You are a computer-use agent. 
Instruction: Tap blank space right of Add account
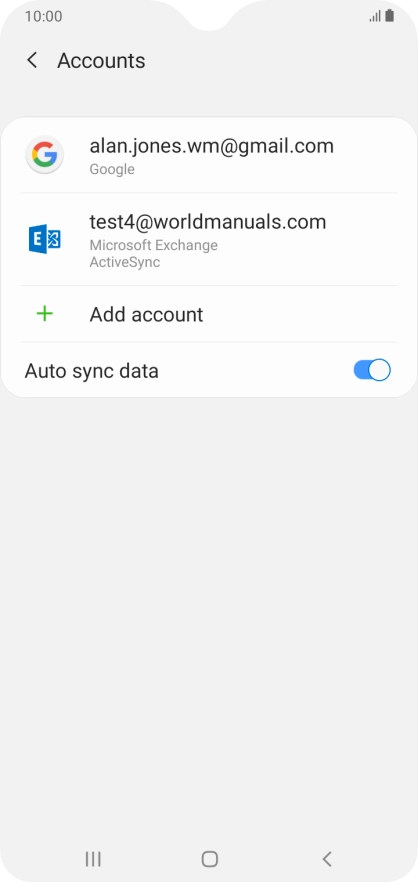pos(301,314)
